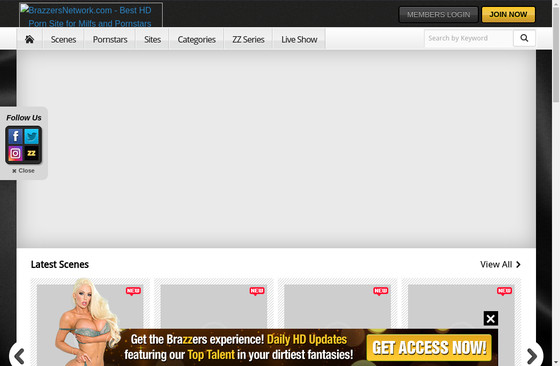Open the ZZ Series menu item
The height and width of the screenshot is (366, 560).
pyautogui.click(x=248, y=39)
